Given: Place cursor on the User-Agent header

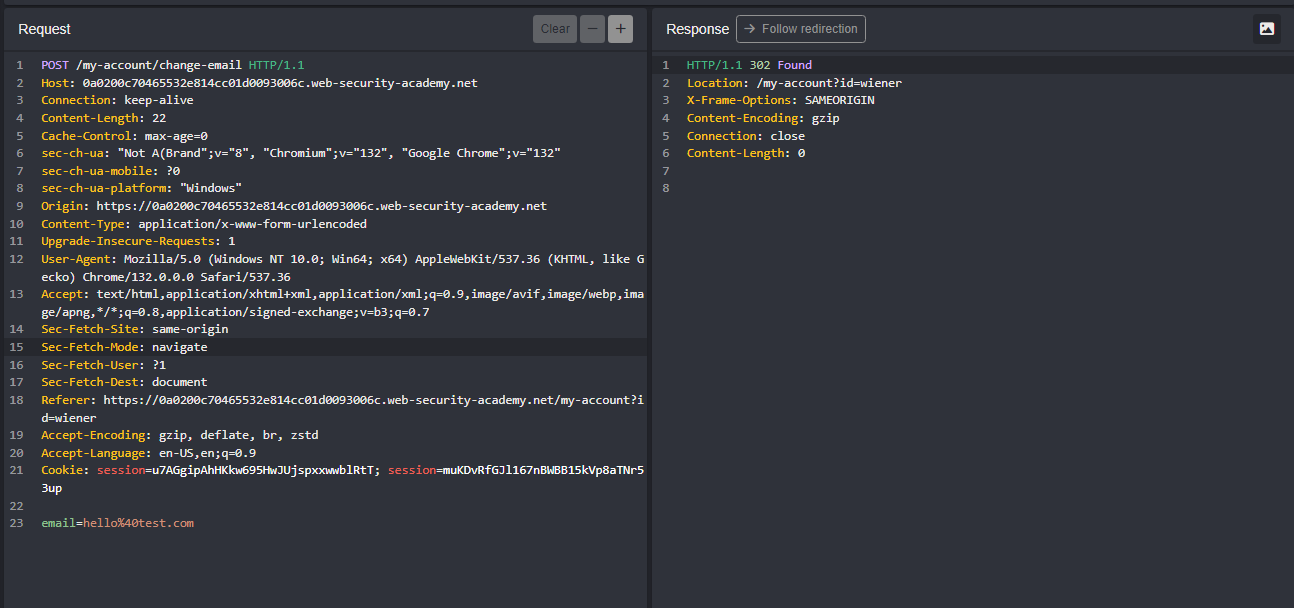Looking at the screenshot, I should coord(340,259).
